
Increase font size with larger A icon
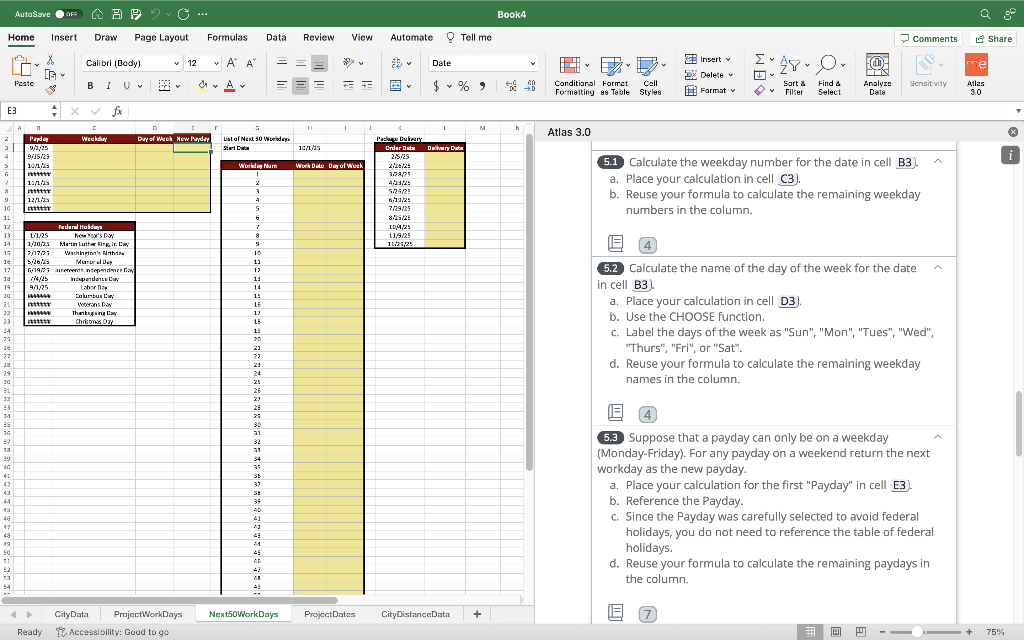pos(231,63)
